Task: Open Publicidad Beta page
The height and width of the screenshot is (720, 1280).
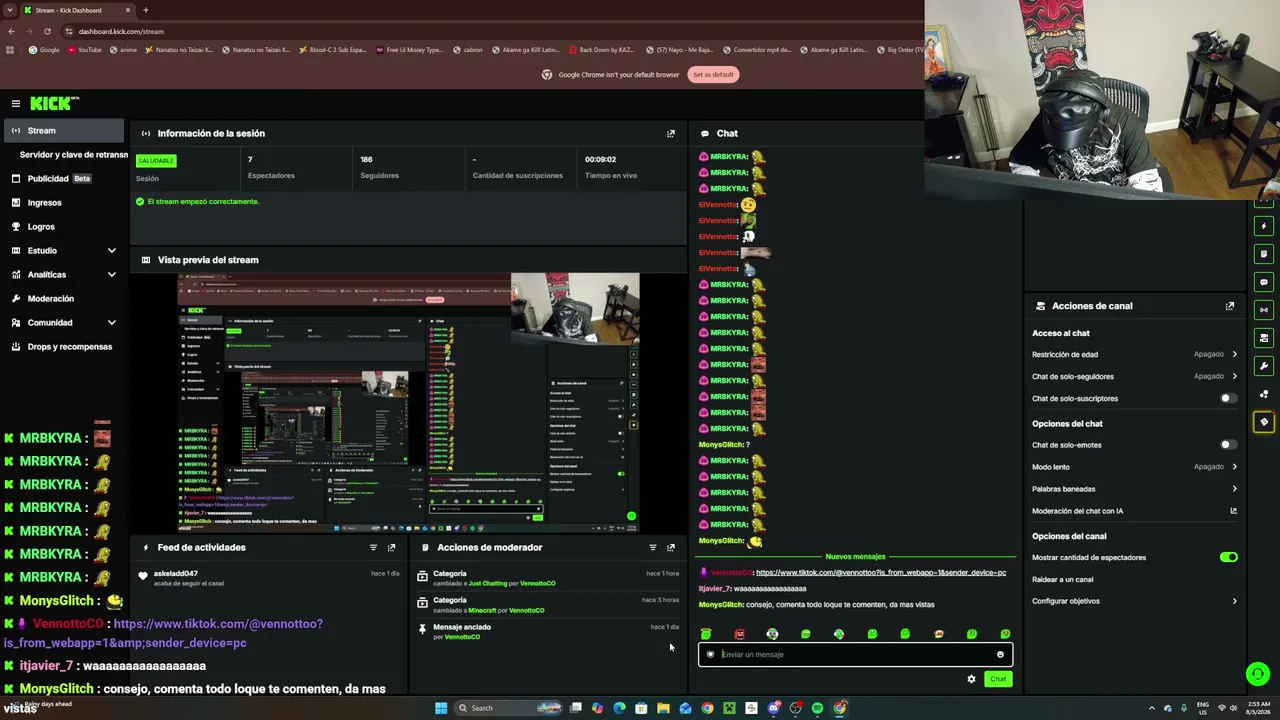Action: pyautogui.click(x=64, y=178)
